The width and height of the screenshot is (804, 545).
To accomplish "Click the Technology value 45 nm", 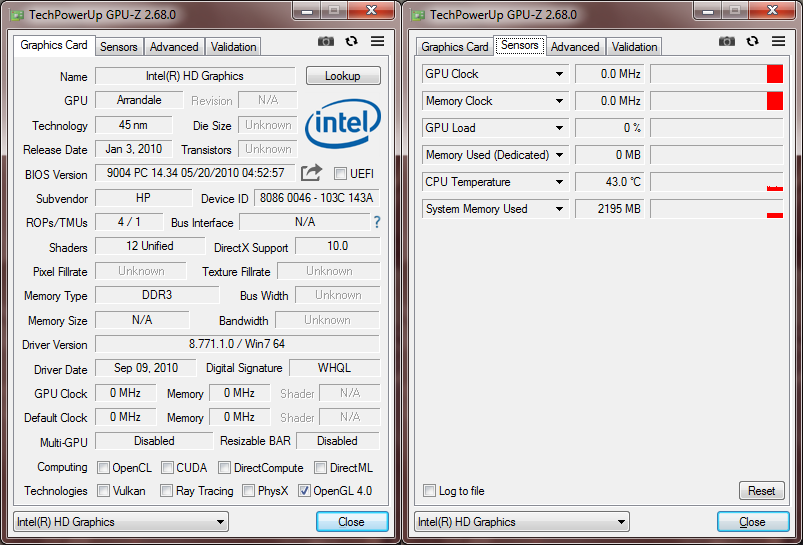I will pos(133,125).
